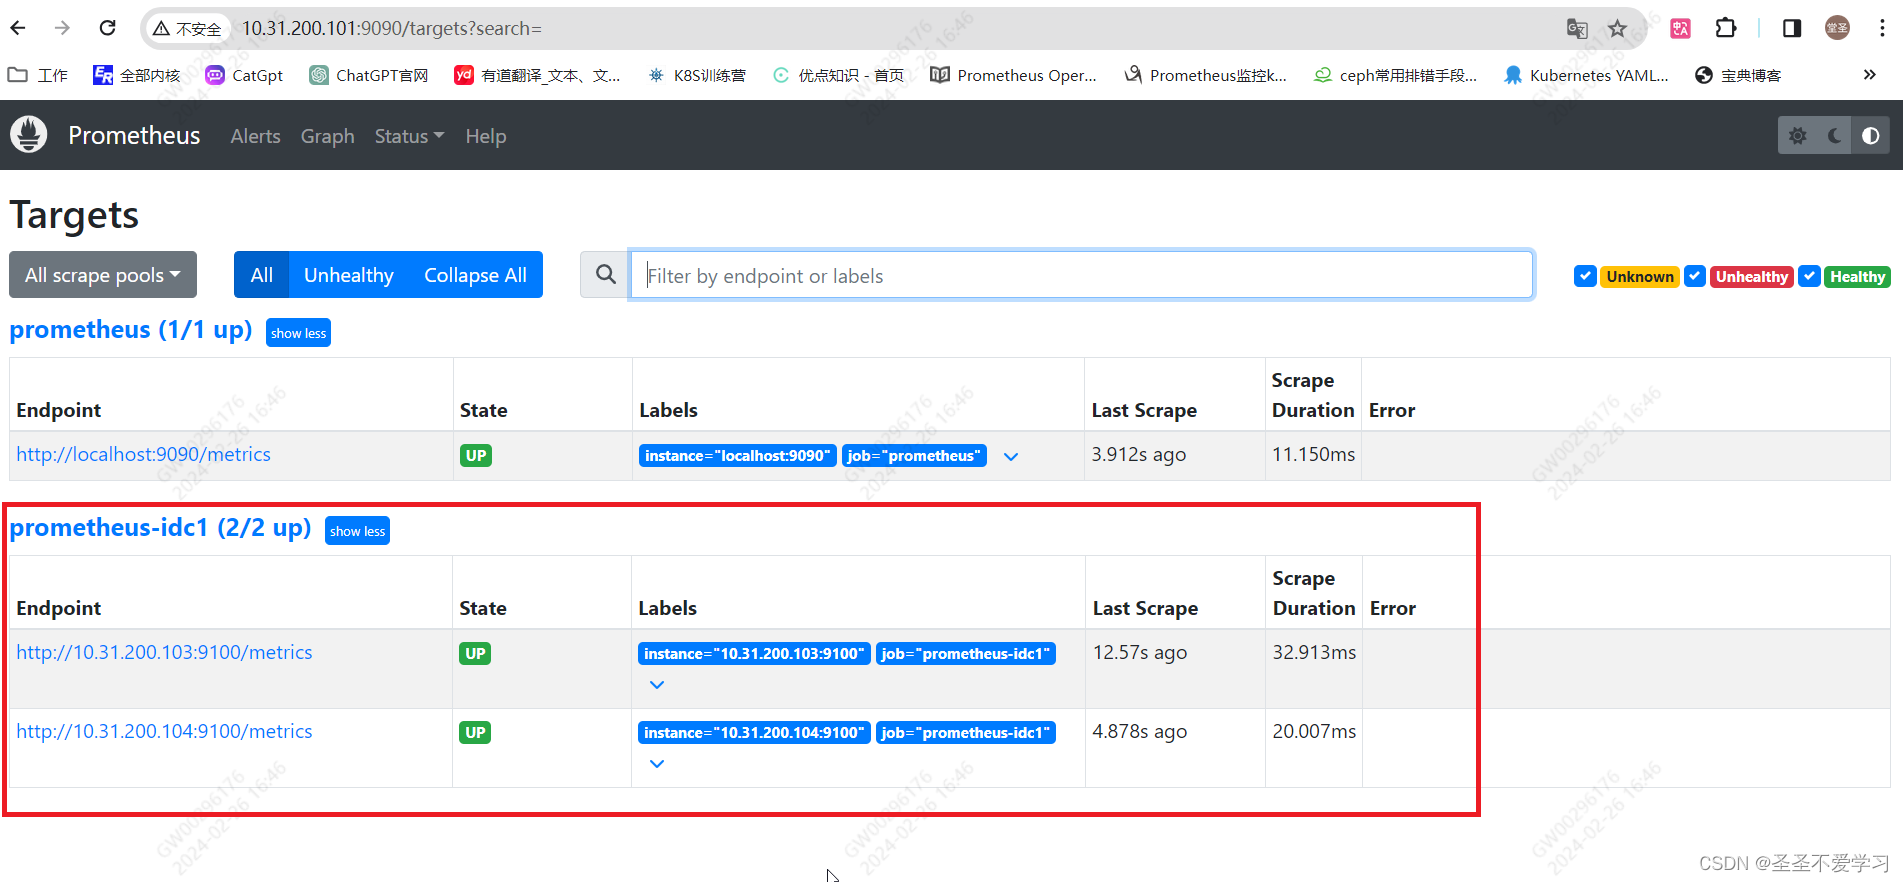Screen dimensions: 1903x882
Task: Collapse prometheus-idc1 pool with show less
Action: pyautogui.click(x=357, y=531)
